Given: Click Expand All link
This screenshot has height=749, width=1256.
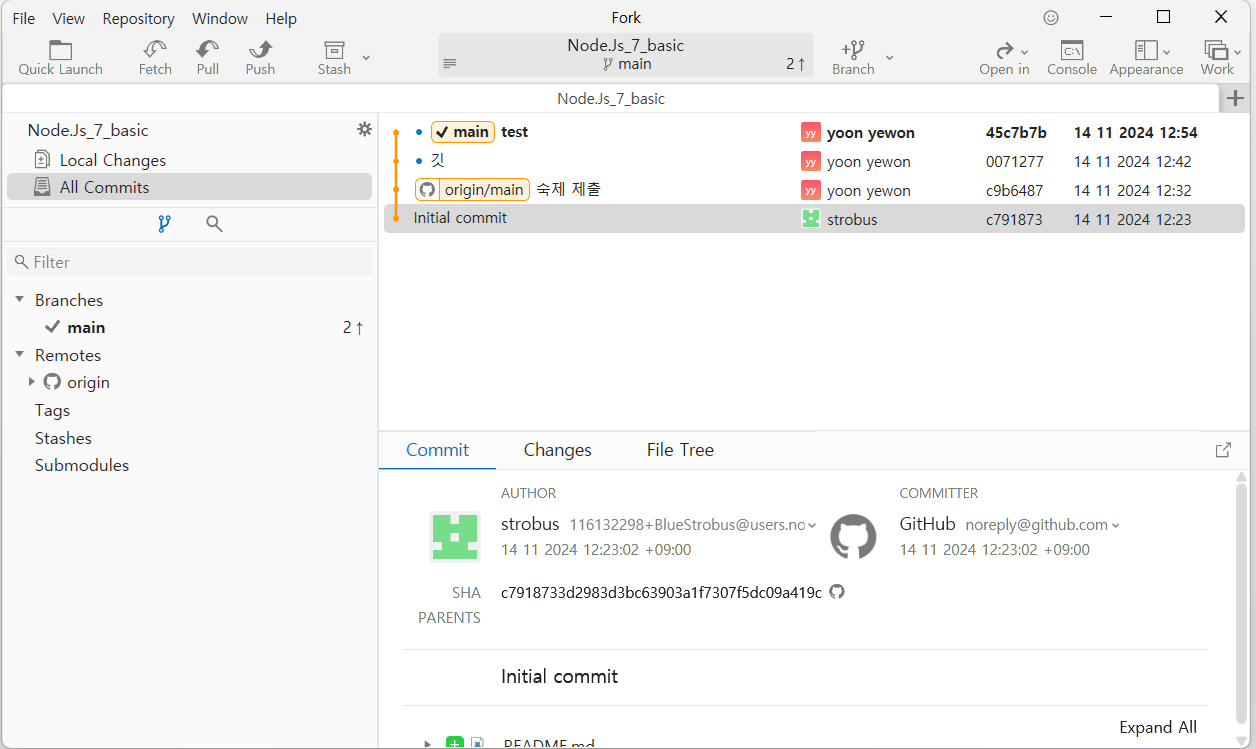Looking at the screenshot, I should click(1158, 727).
